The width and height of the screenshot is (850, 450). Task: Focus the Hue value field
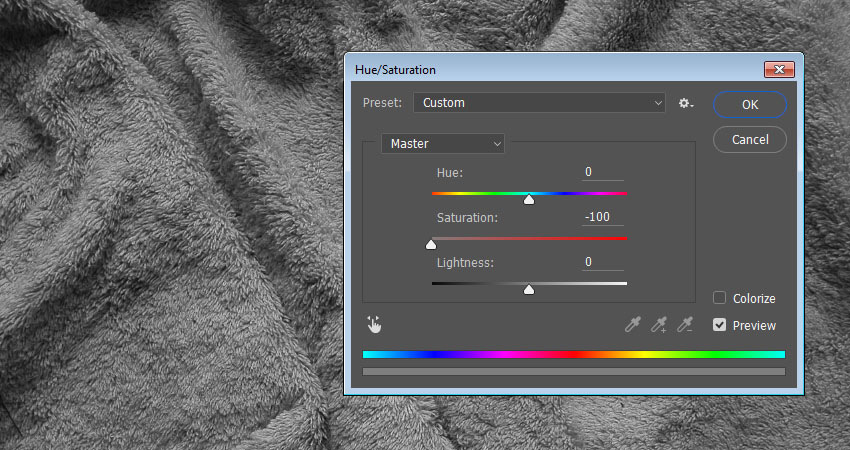(603, 172)
